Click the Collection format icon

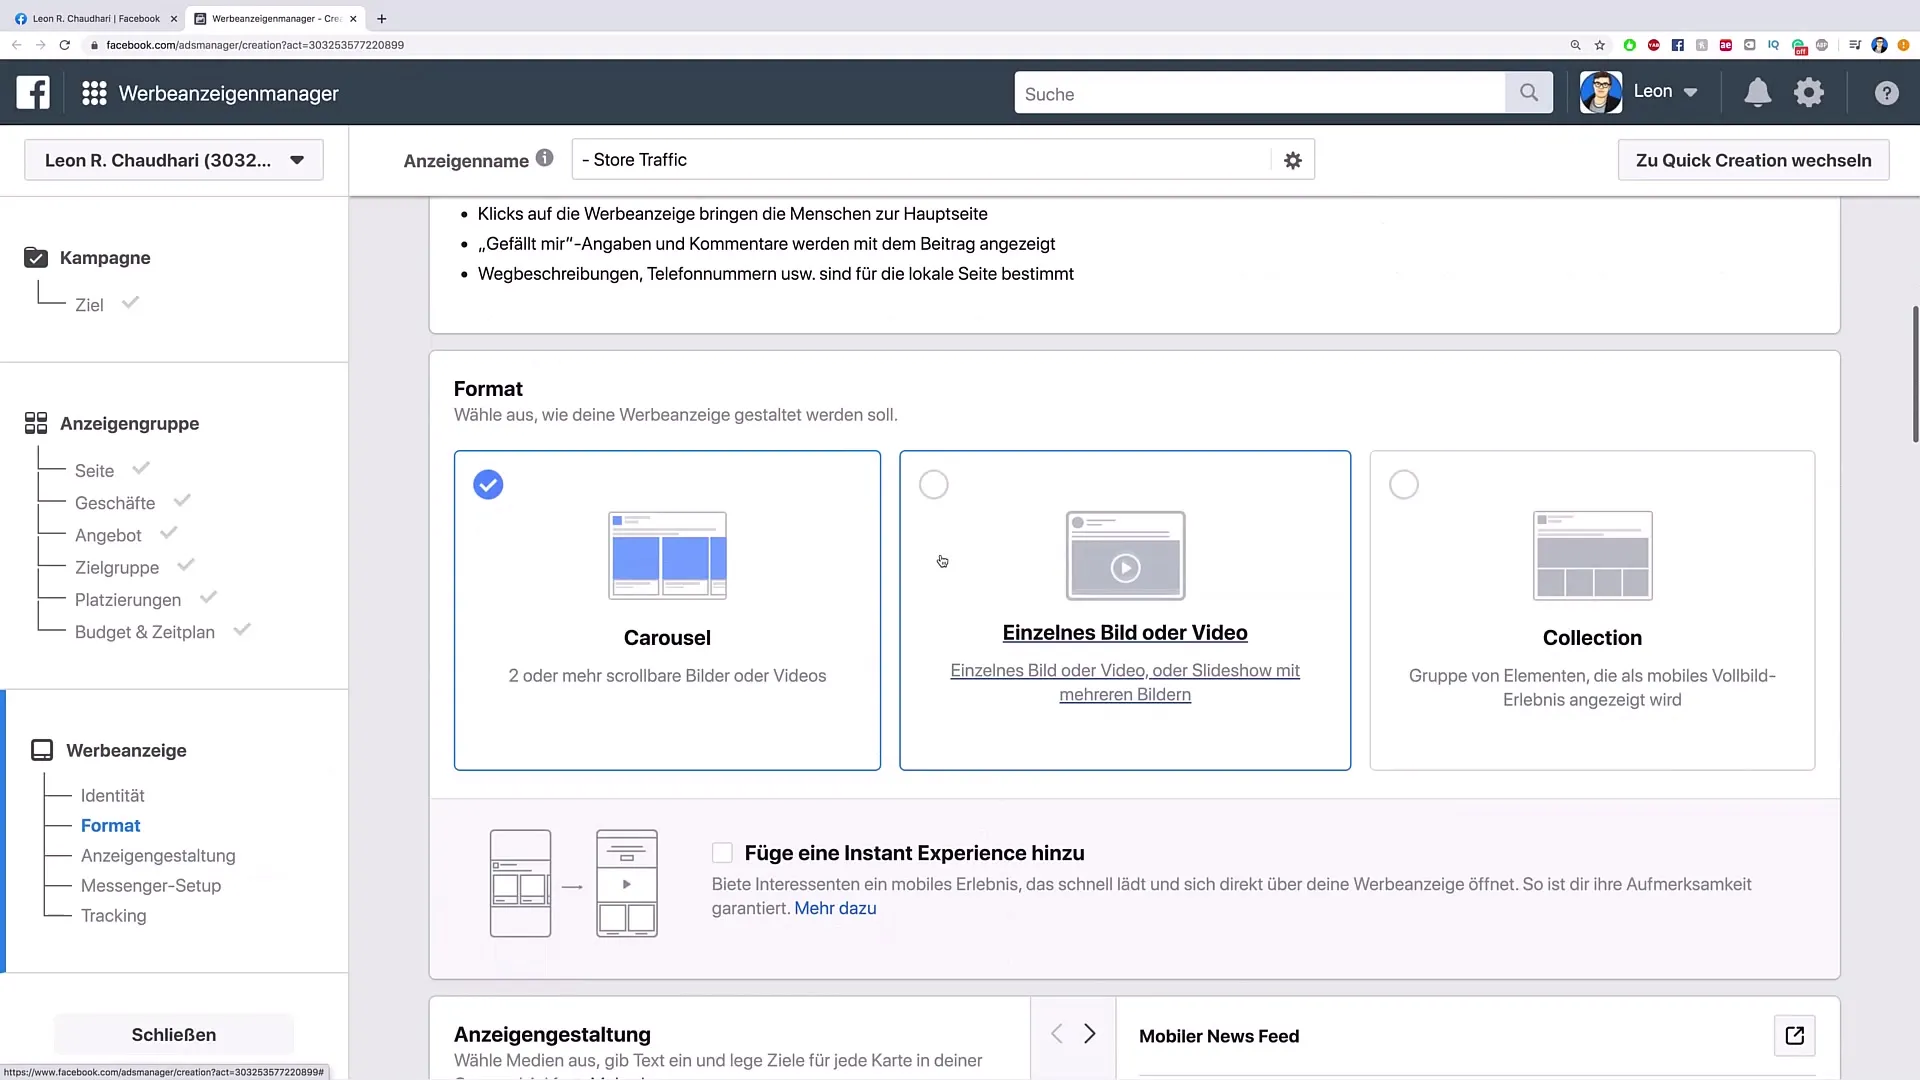1592,554
